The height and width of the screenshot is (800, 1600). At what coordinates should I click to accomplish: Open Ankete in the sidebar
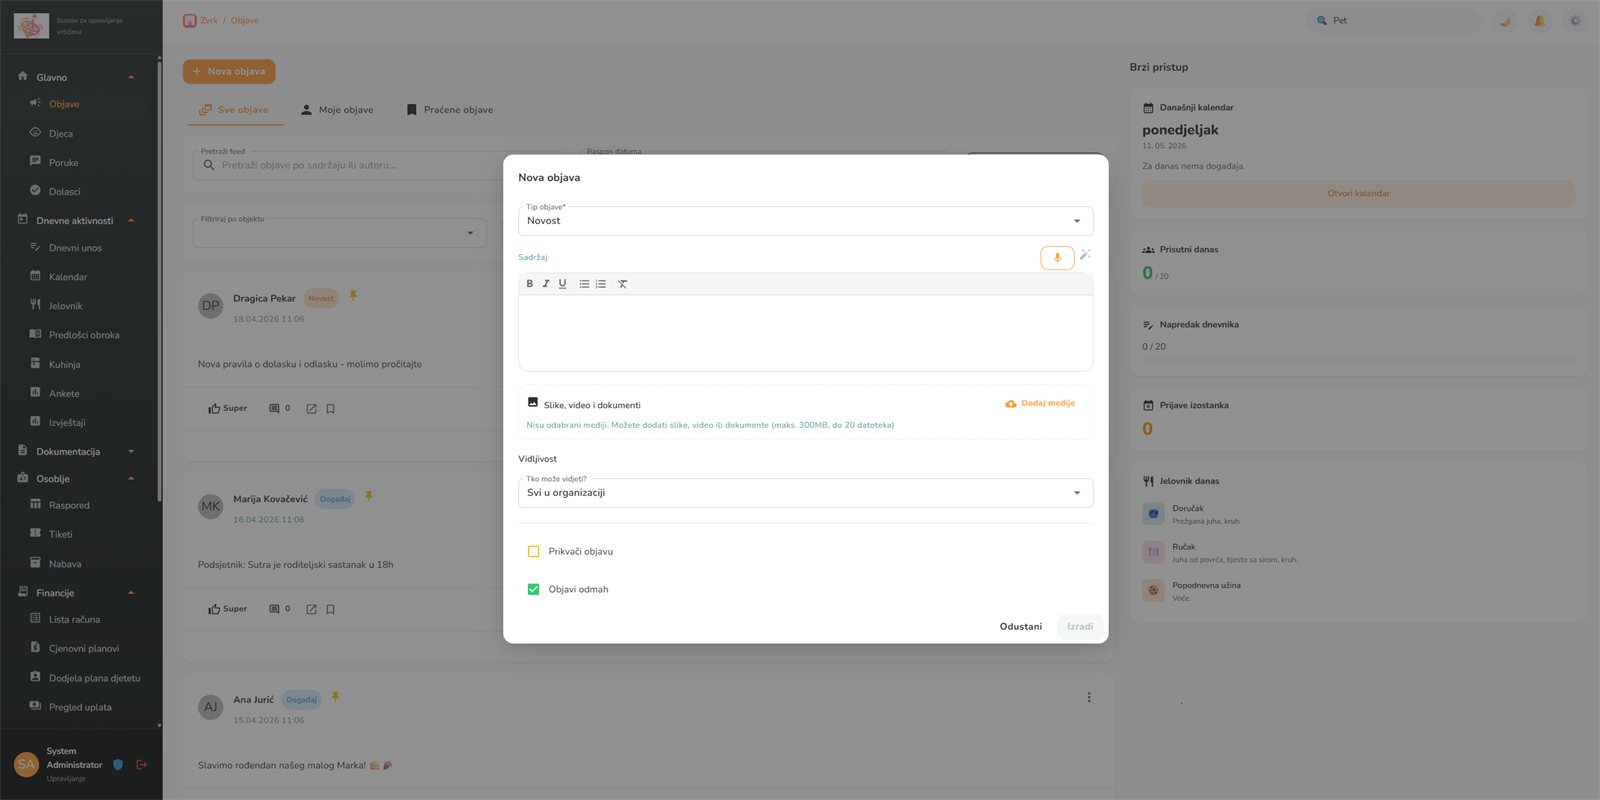(64, 393)
